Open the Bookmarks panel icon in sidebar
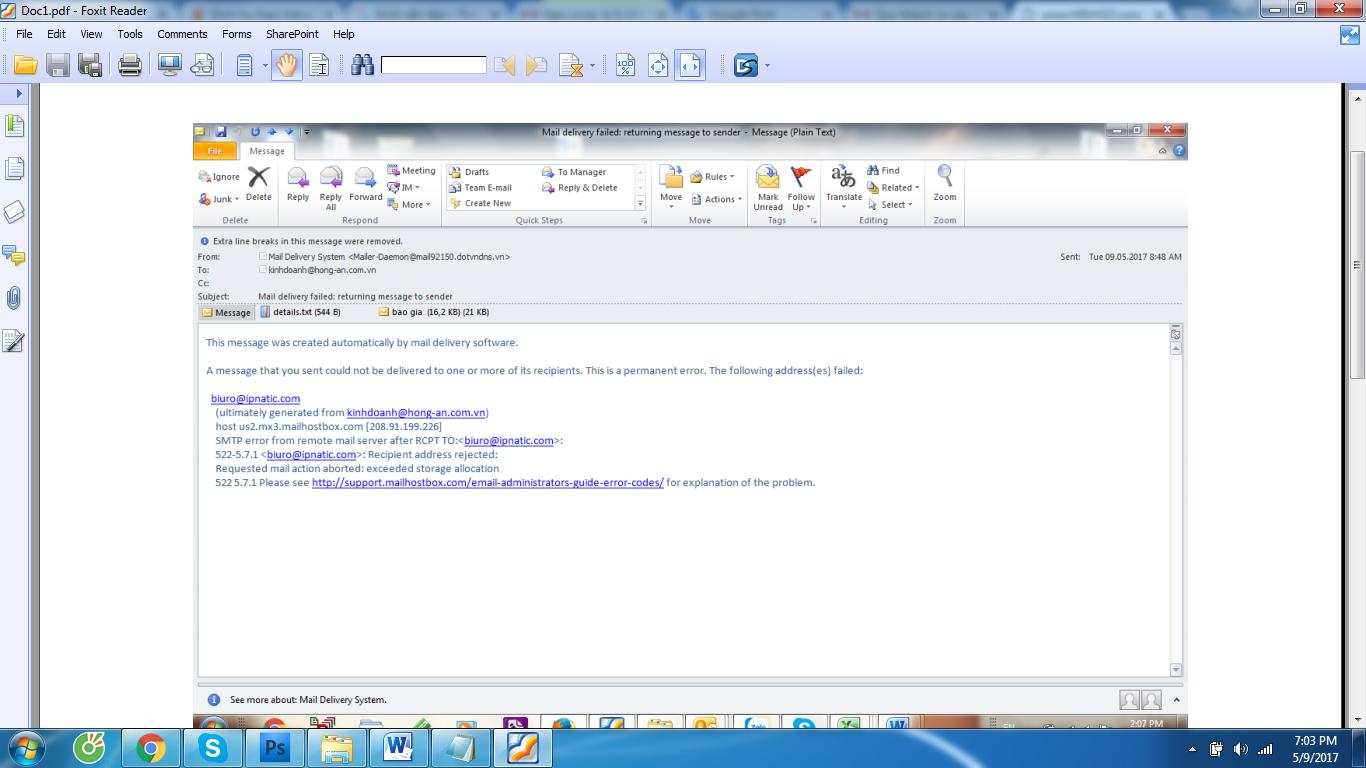 14,126
